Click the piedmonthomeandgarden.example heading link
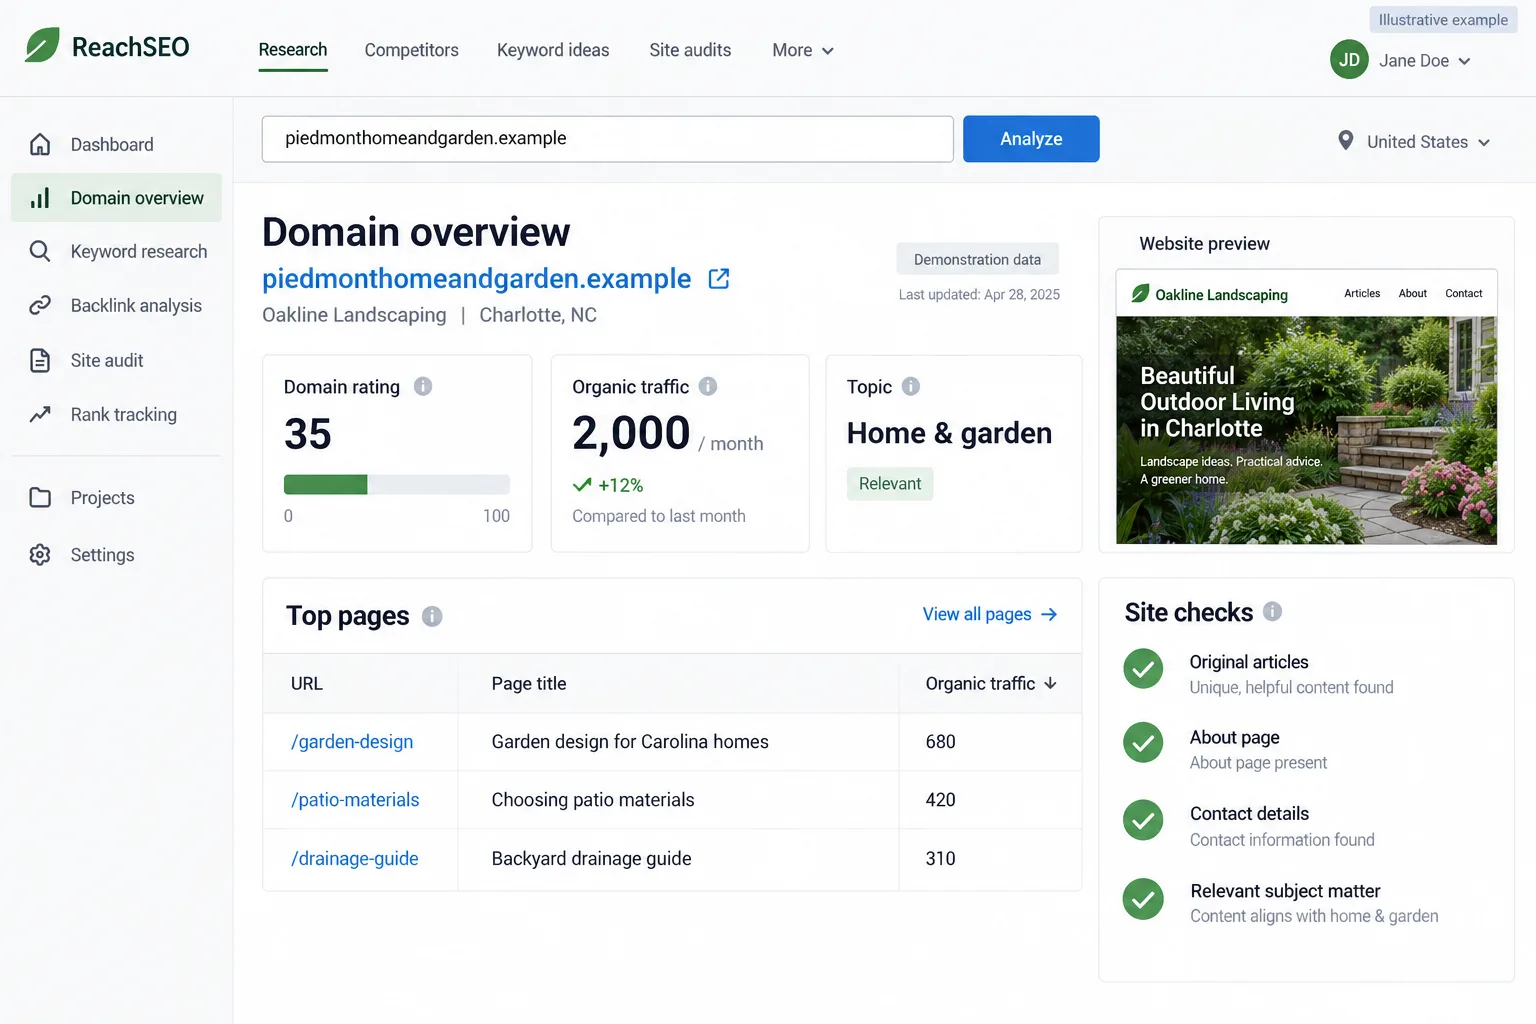Image resolution: width=1536 pixels, height=1024 pixels. click(476, 279)
